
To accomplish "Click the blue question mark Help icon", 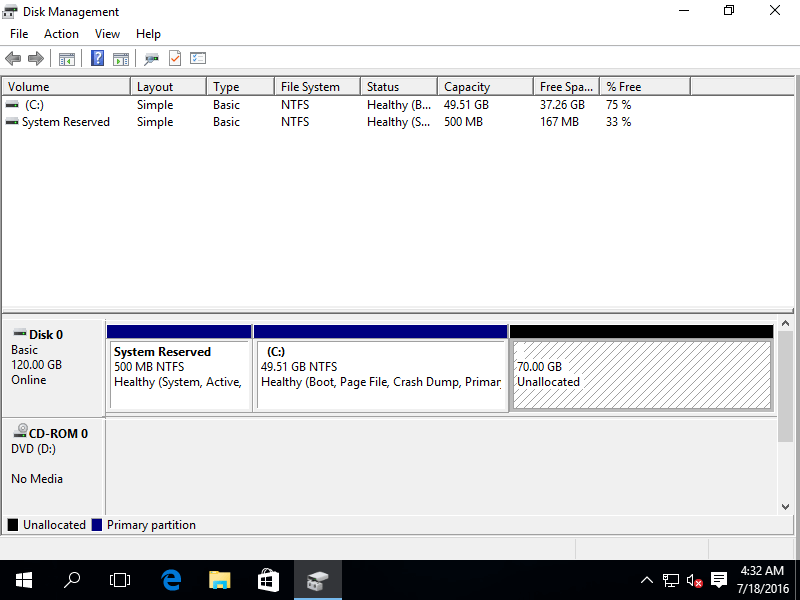I will [x=97, y=59].
